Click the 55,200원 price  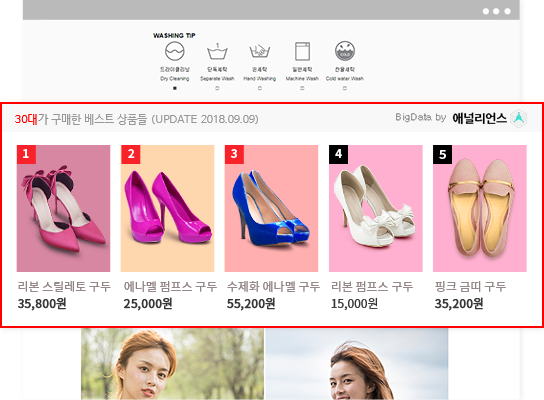(x=251, y=304)
